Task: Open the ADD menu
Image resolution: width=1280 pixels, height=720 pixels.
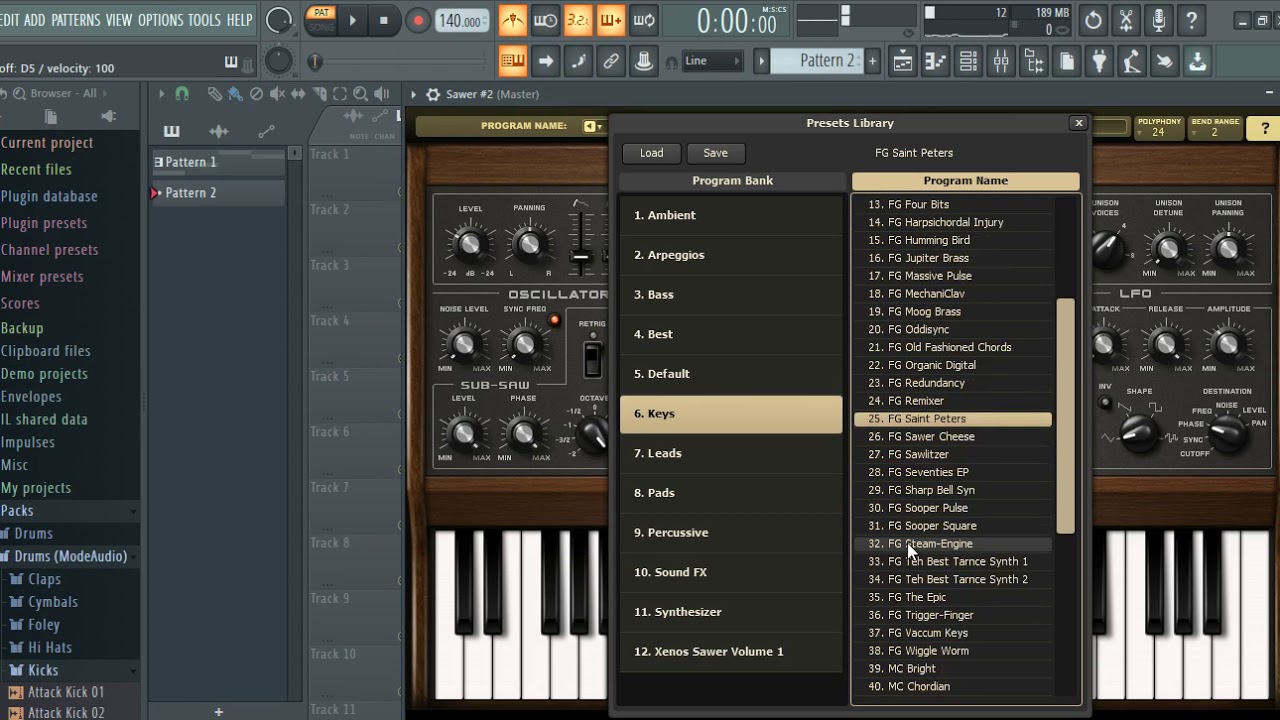Action: click(x=35, y=20)
